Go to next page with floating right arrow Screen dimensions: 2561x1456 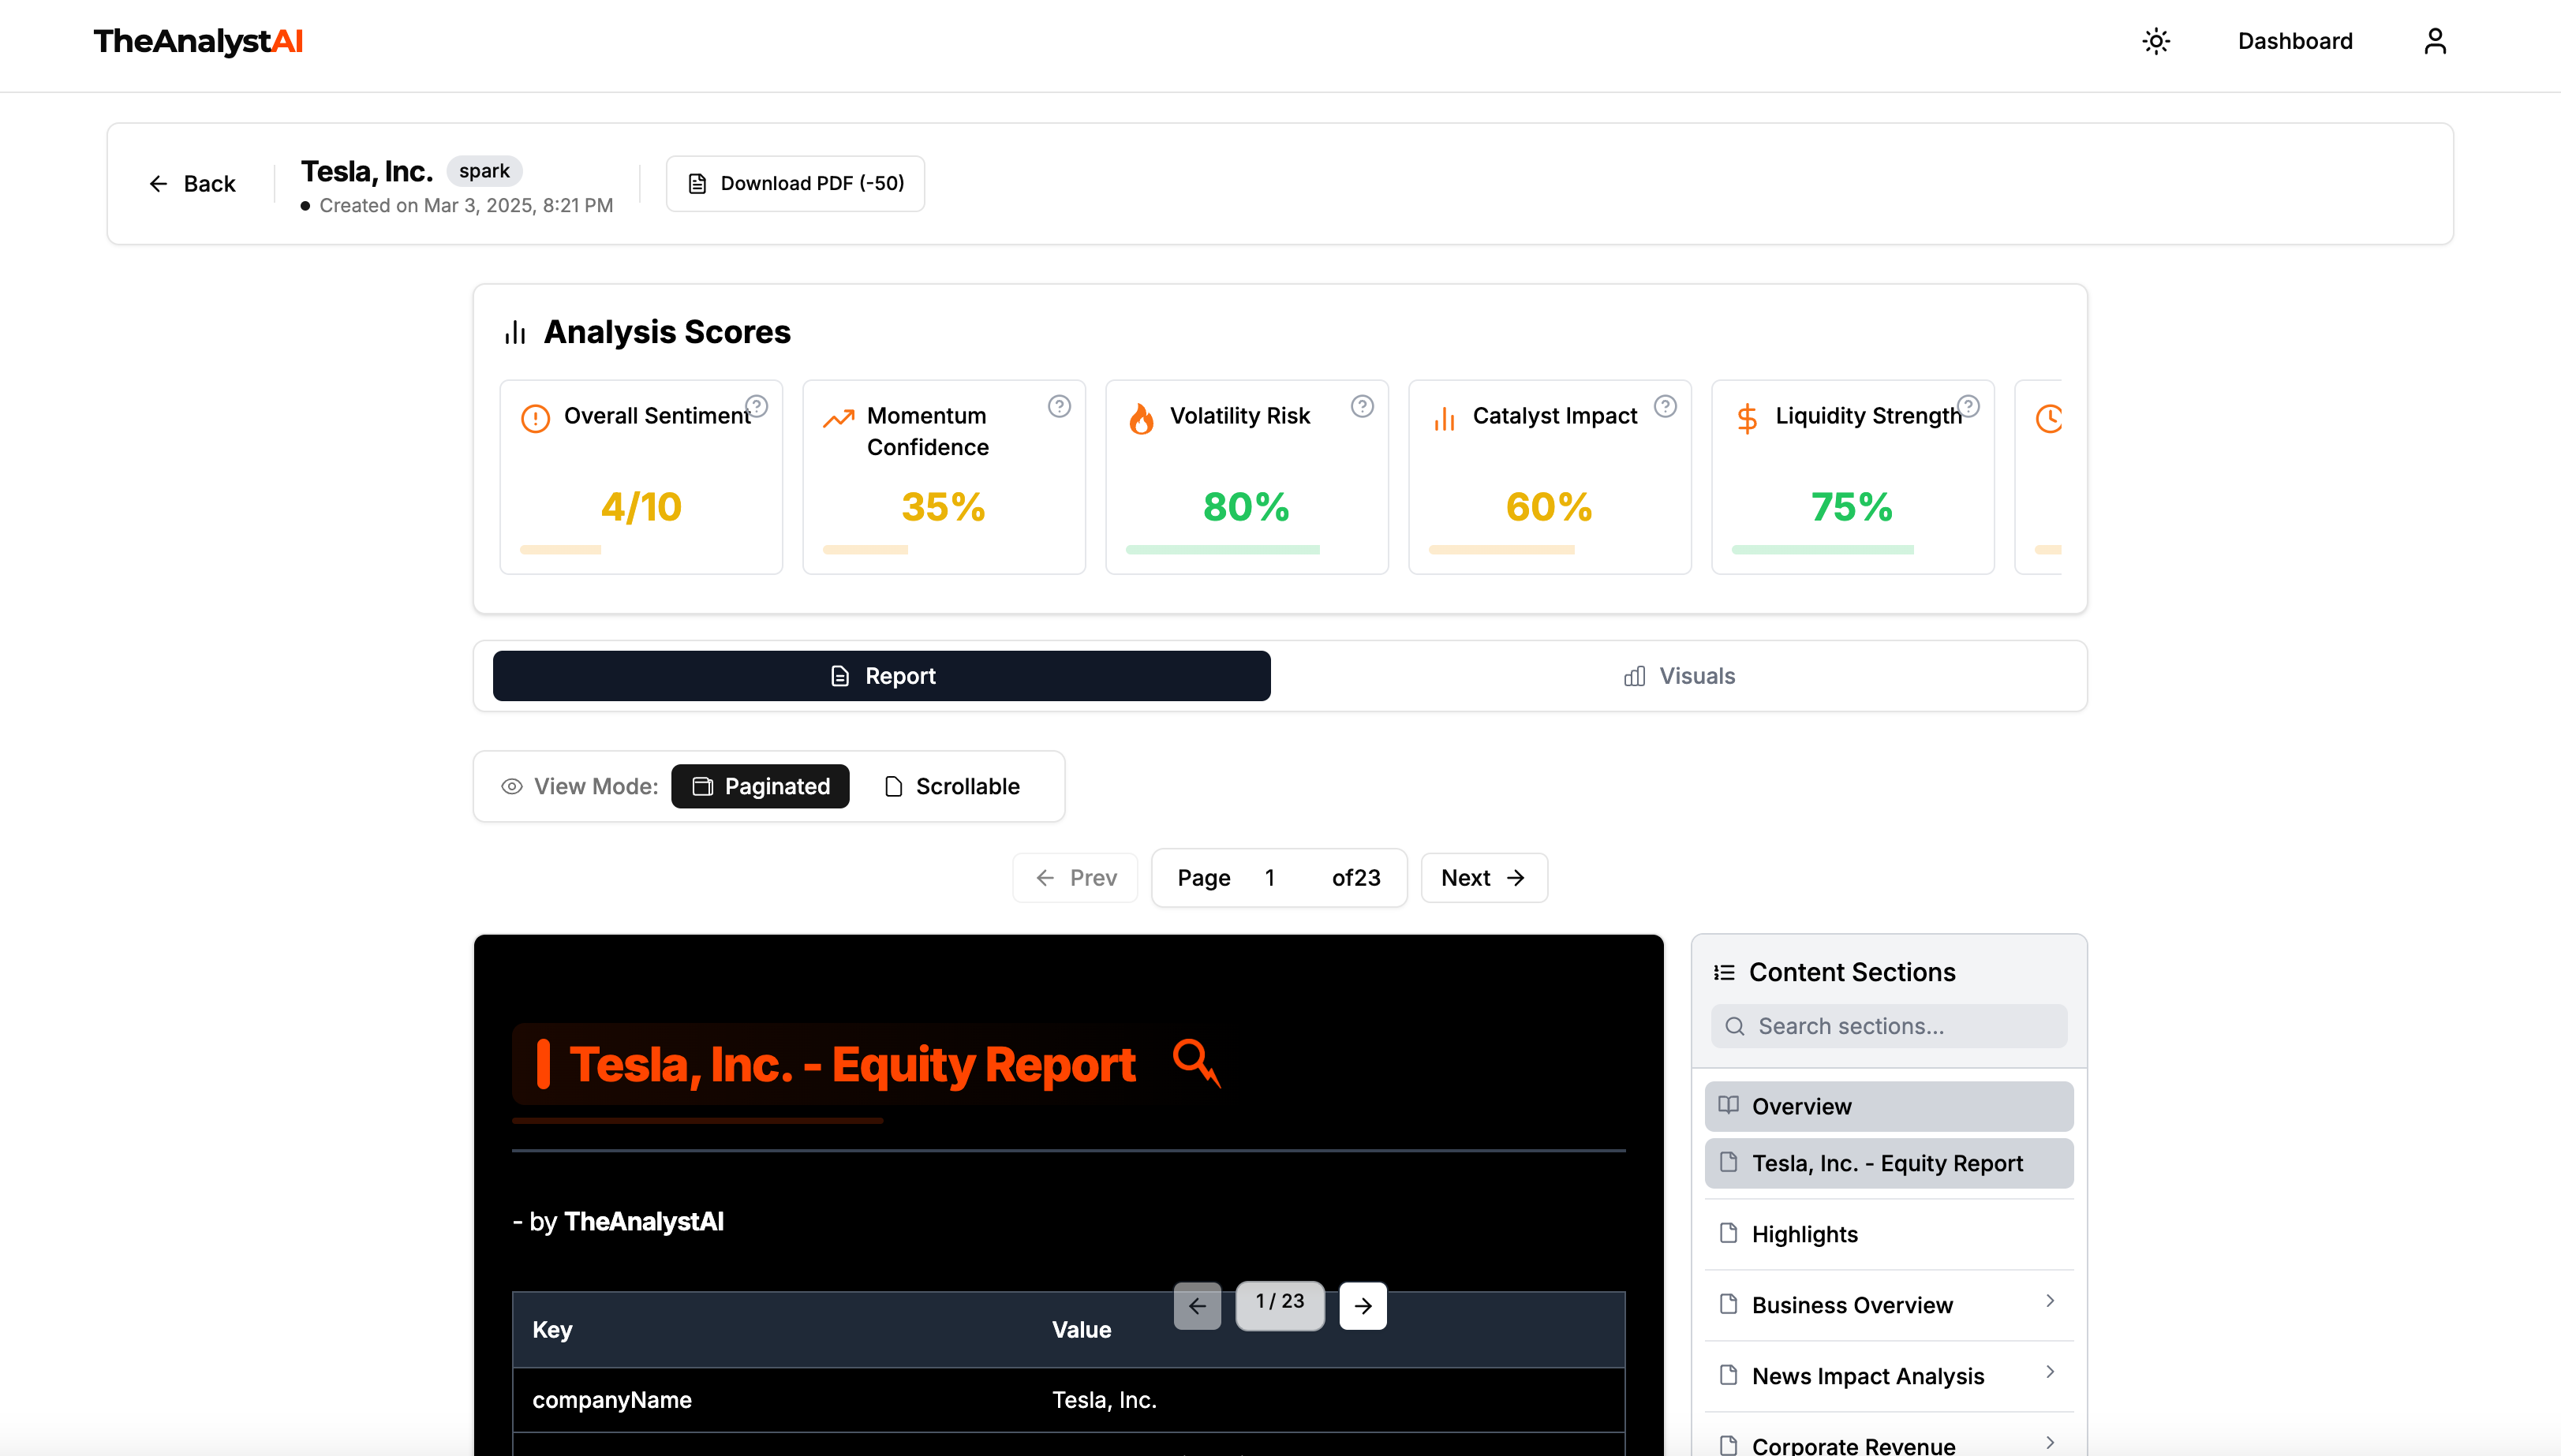coord(1363,1306)
